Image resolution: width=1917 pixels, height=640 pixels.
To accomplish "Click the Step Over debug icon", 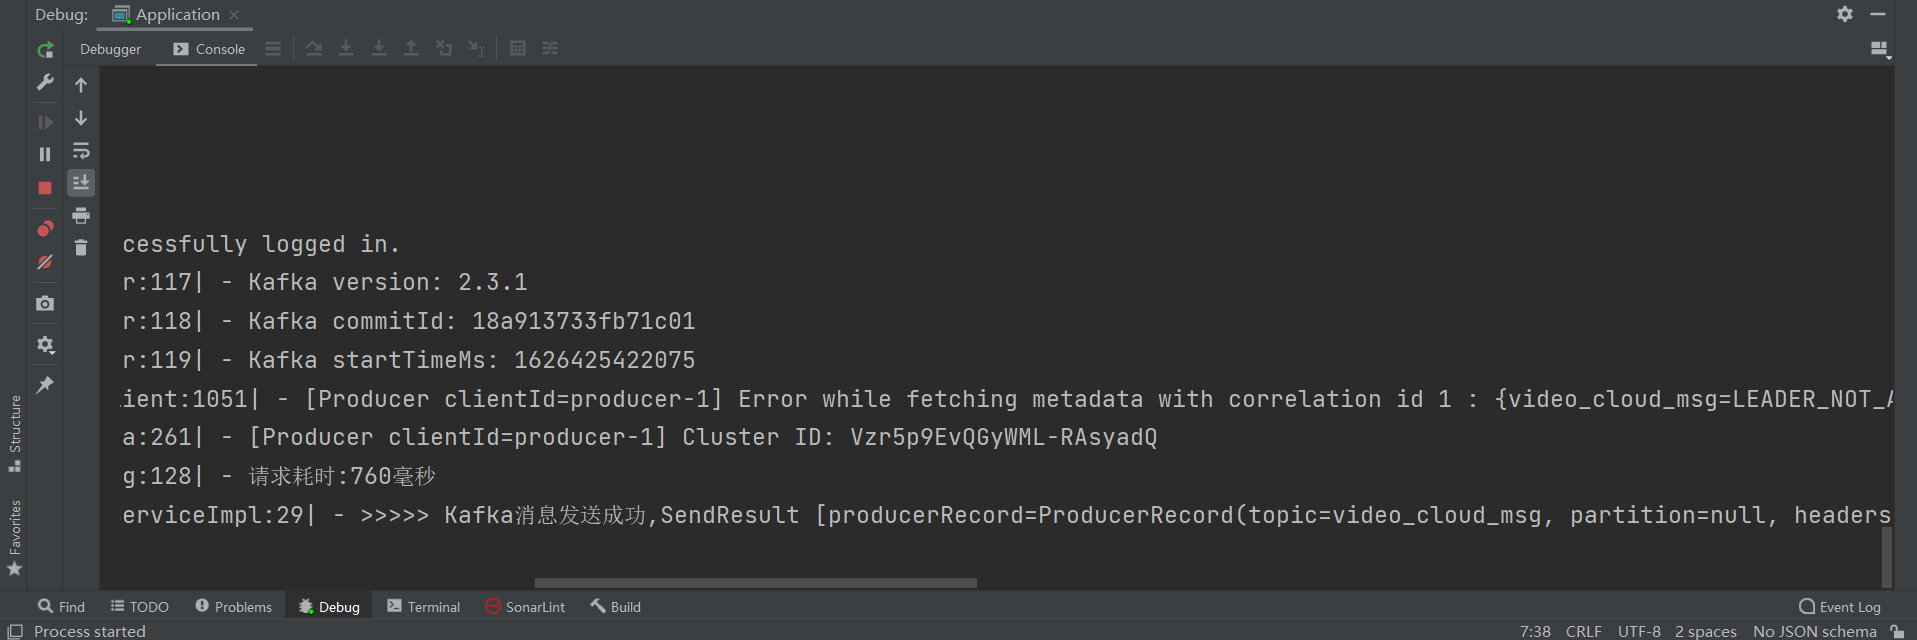I will [314, 48].
